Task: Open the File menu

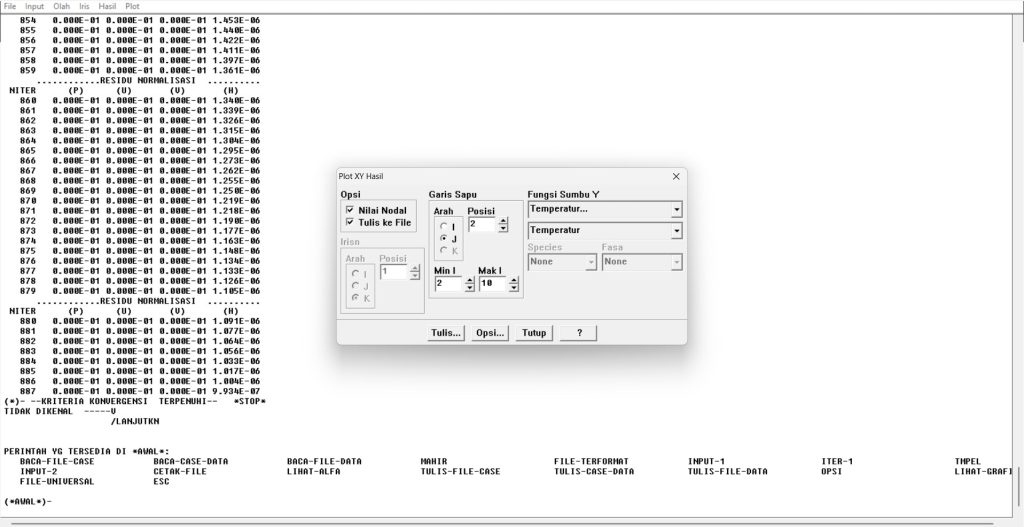Action: [x=10, y=6]
